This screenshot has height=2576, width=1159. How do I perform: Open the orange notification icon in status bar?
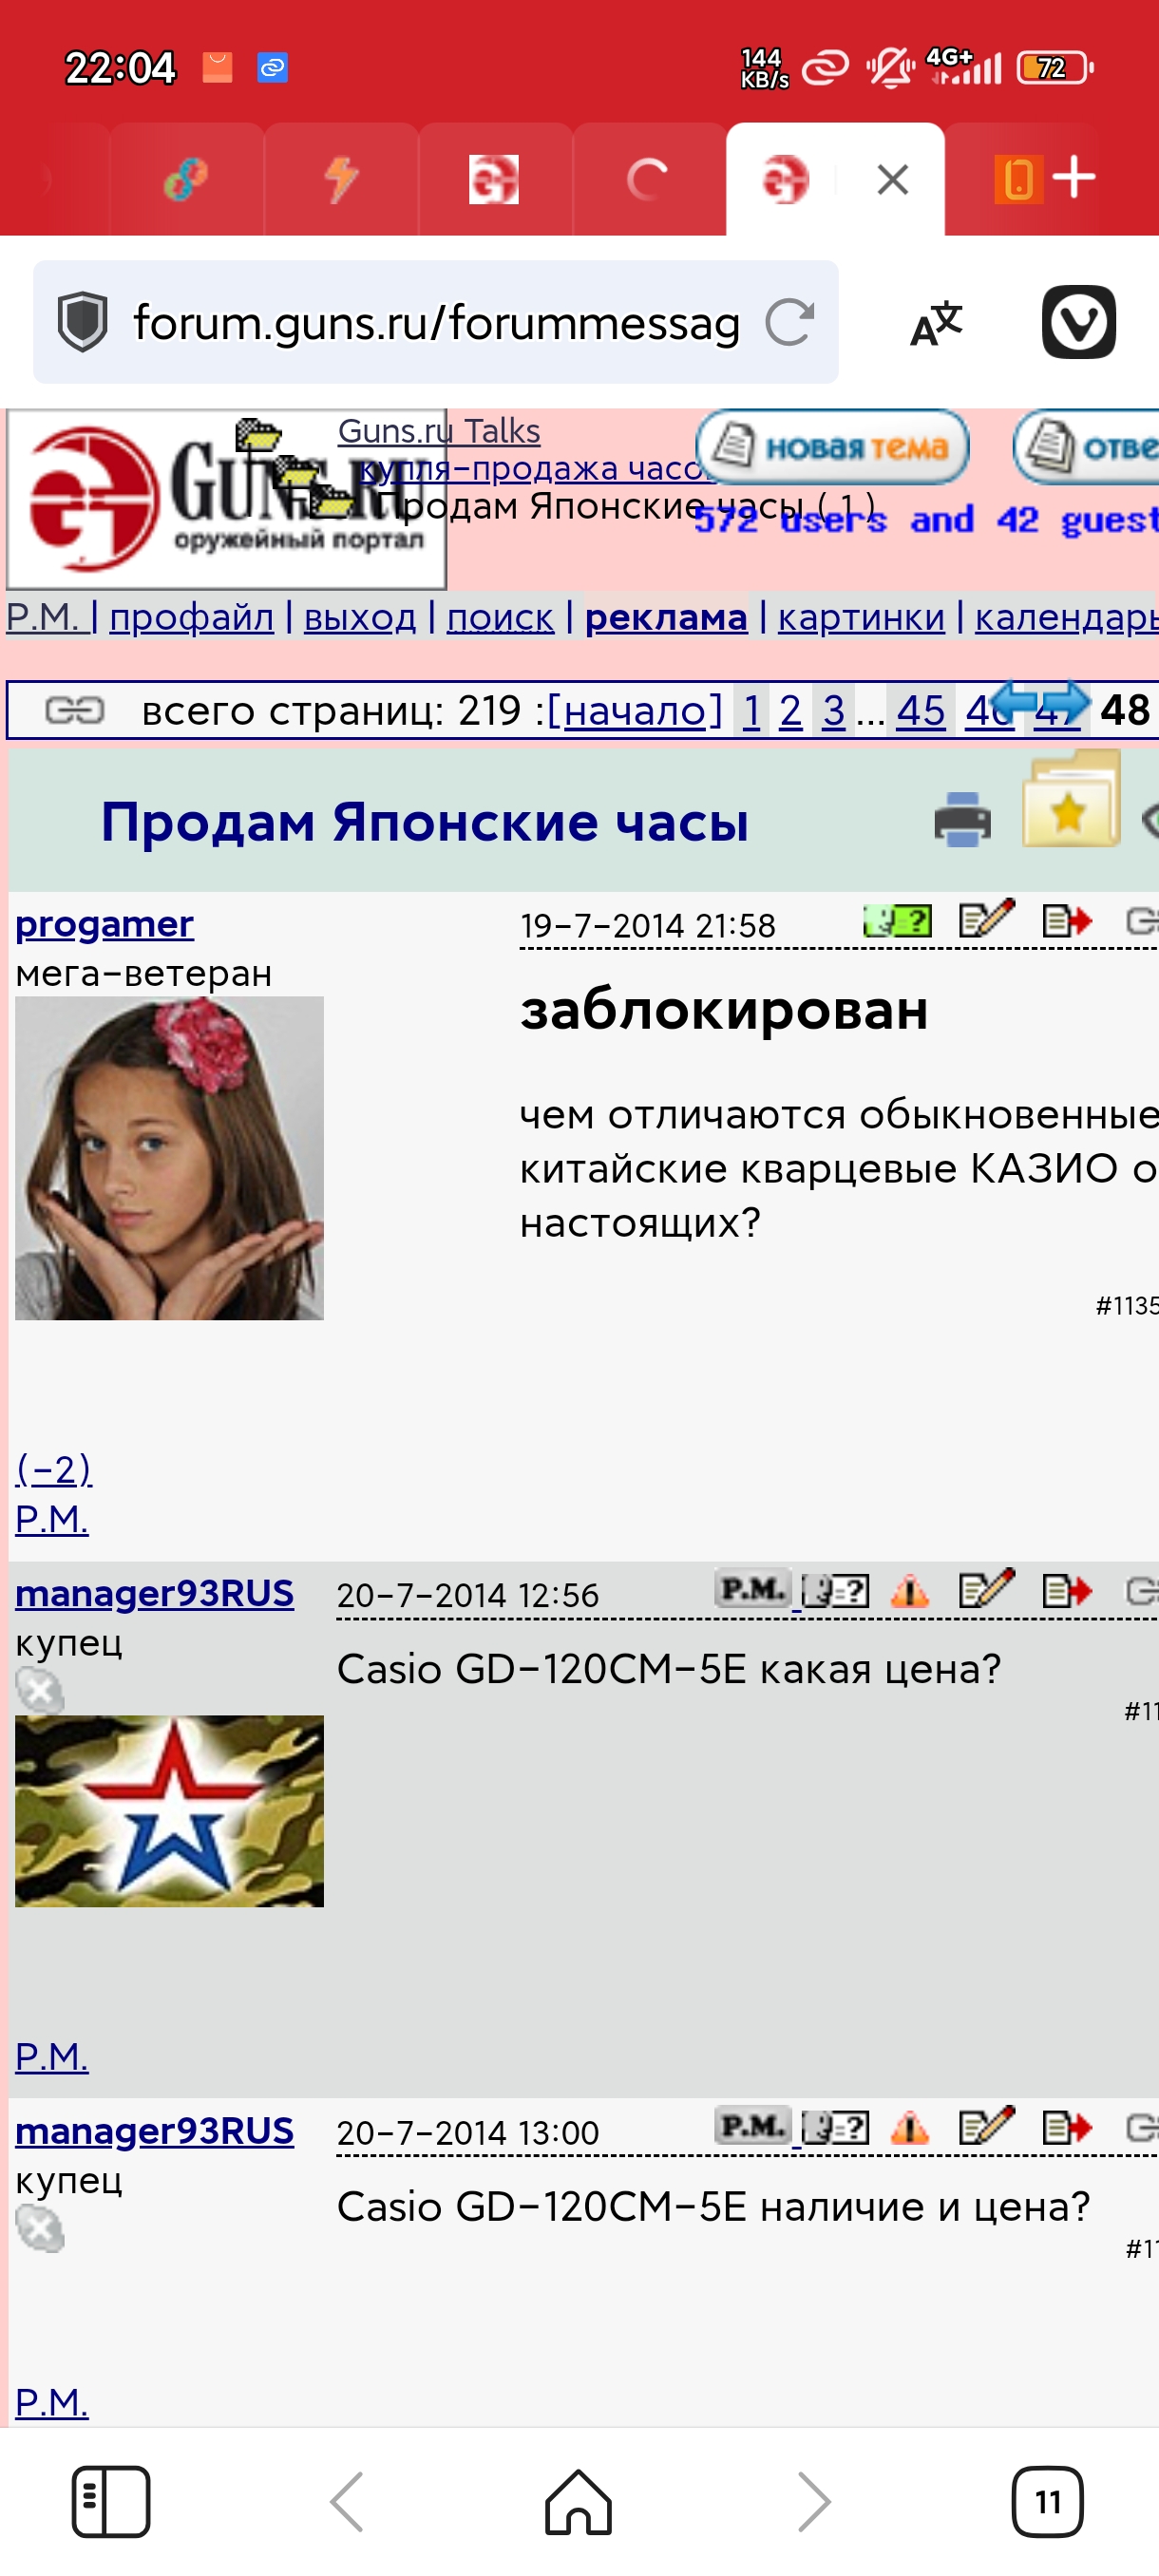point(217,67)
